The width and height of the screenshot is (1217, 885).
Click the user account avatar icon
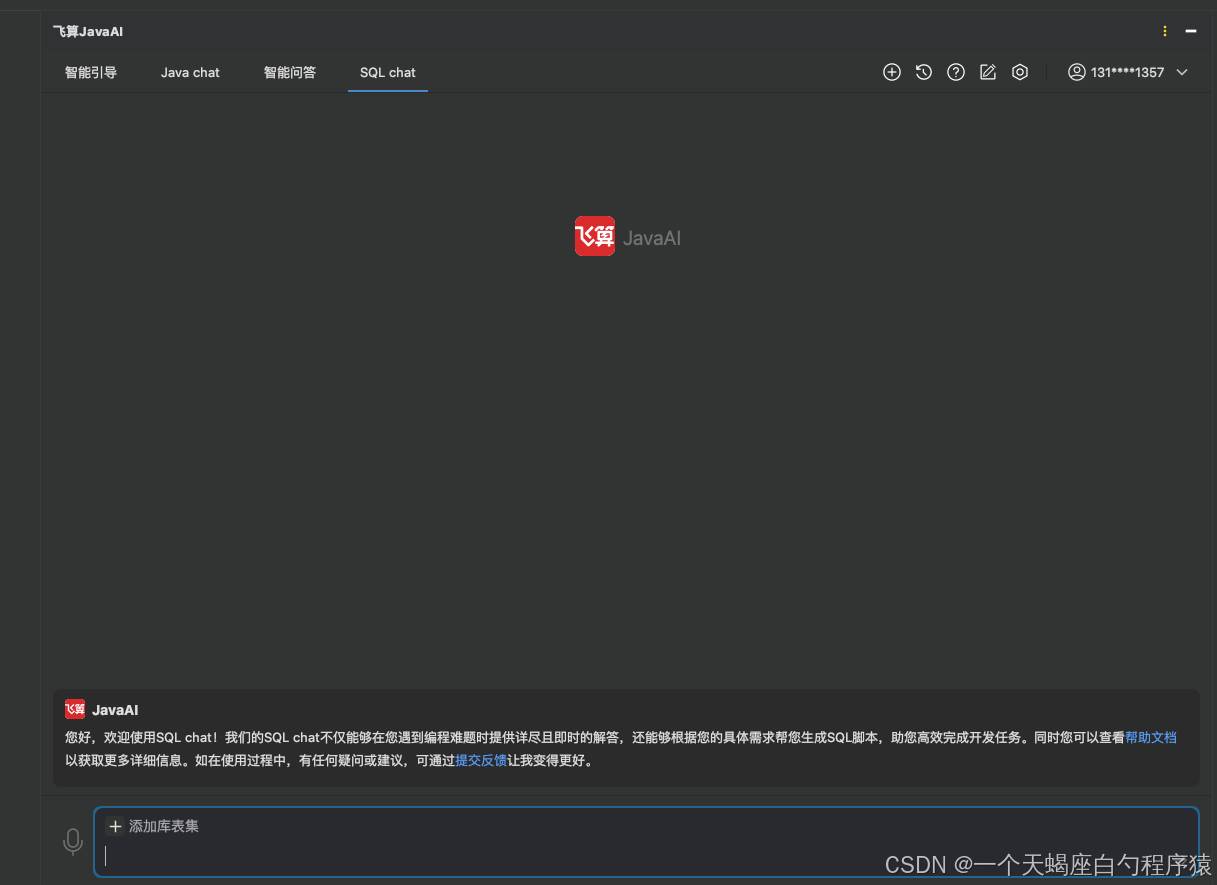1077,72
